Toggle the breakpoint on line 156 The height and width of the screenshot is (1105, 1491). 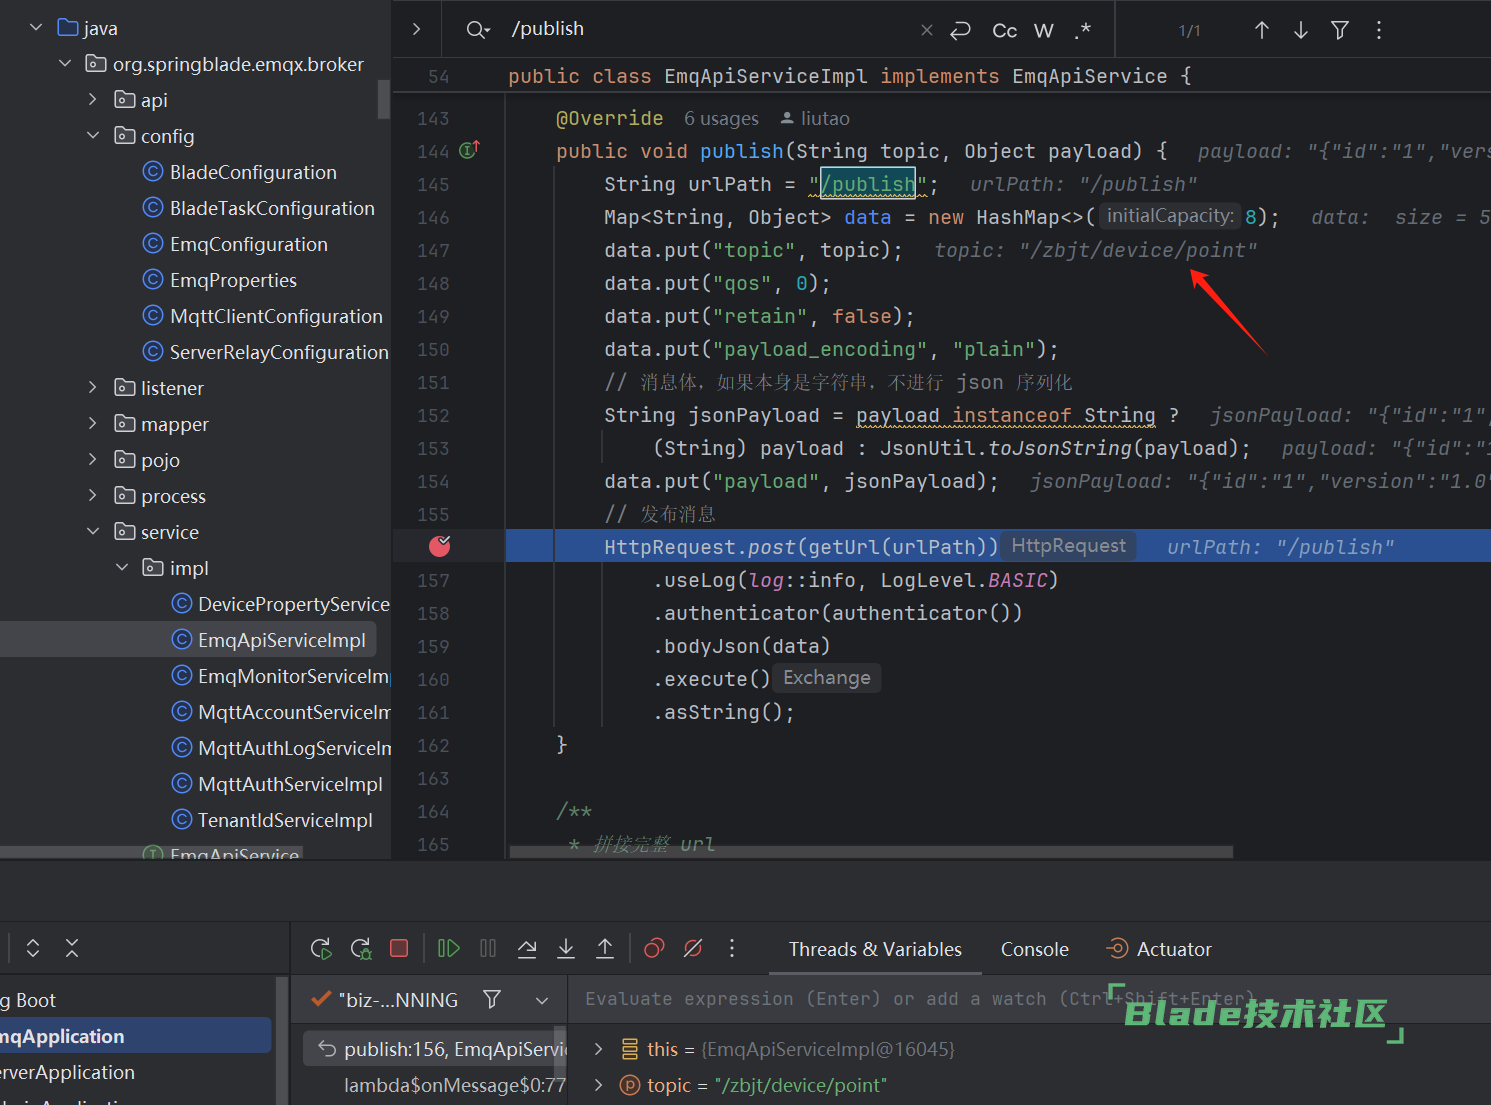[440, 546]
